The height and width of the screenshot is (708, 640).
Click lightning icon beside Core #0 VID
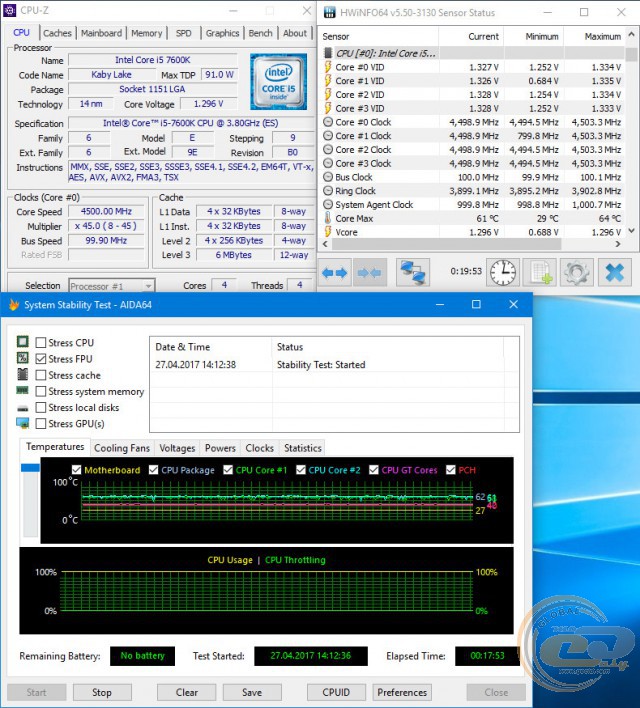pos(328,67)
